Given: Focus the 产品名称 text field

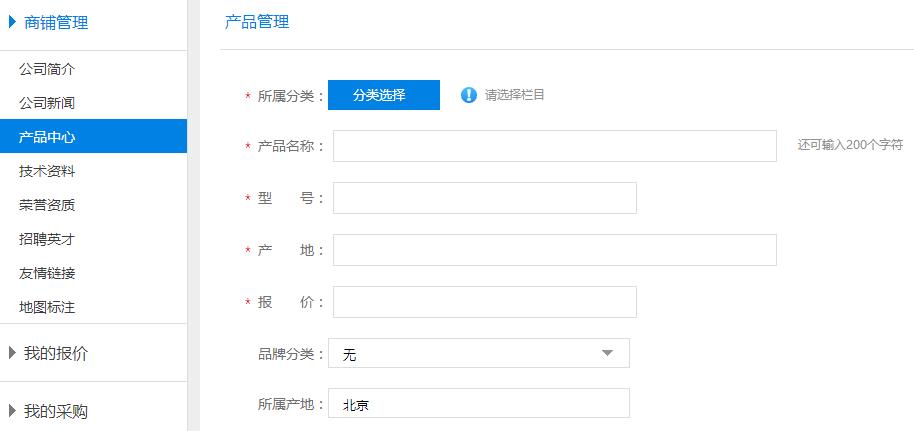Looking at the screenshot, I should (x=554, y=146).
